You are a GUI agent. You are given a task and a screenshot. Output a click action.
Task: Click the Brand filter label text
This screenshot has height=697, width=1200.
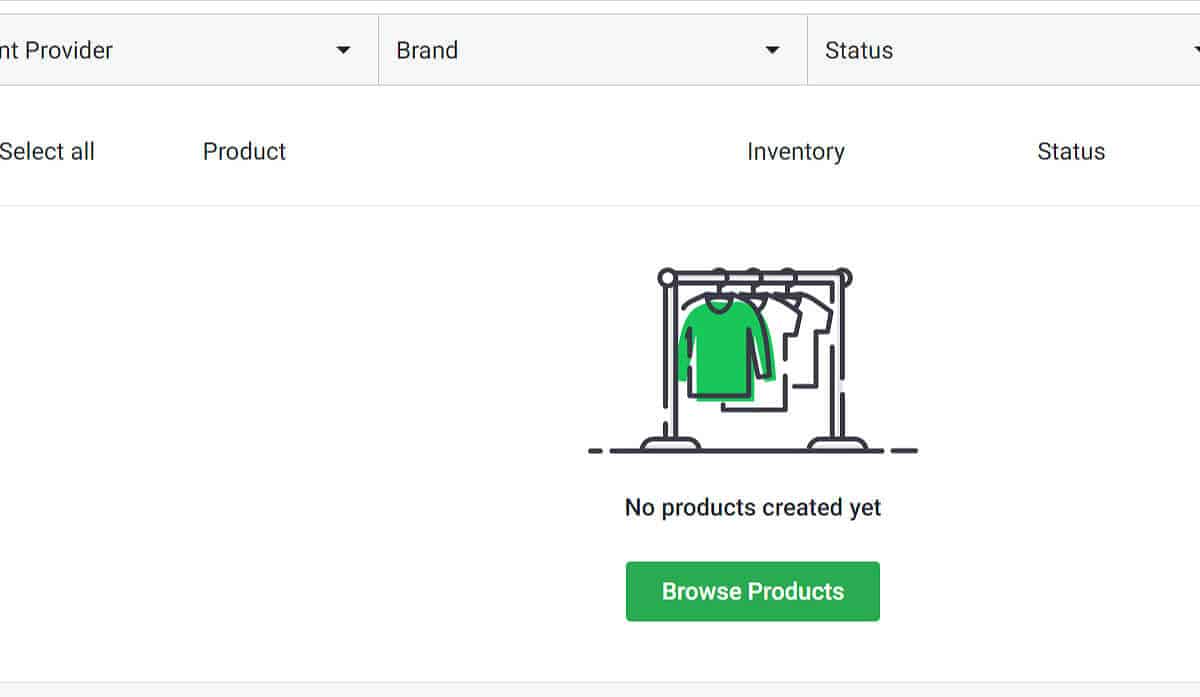click(x=427, y=50)
